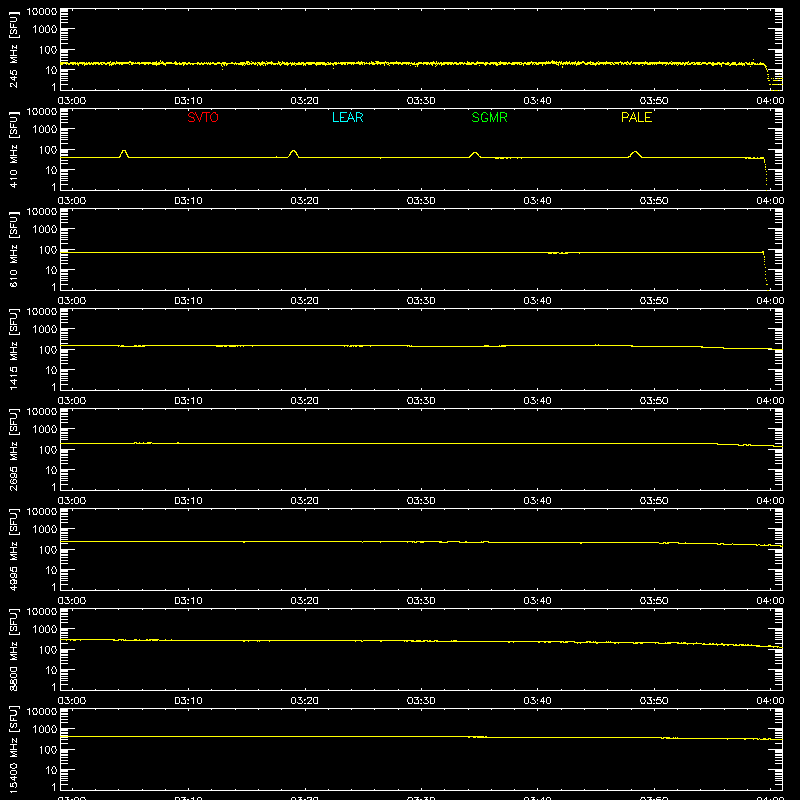The height and width of the screenshot is (800, 800).
Task: Click the 1000 y-axis label on the 245 MHz plot
Action: point(45,30)
